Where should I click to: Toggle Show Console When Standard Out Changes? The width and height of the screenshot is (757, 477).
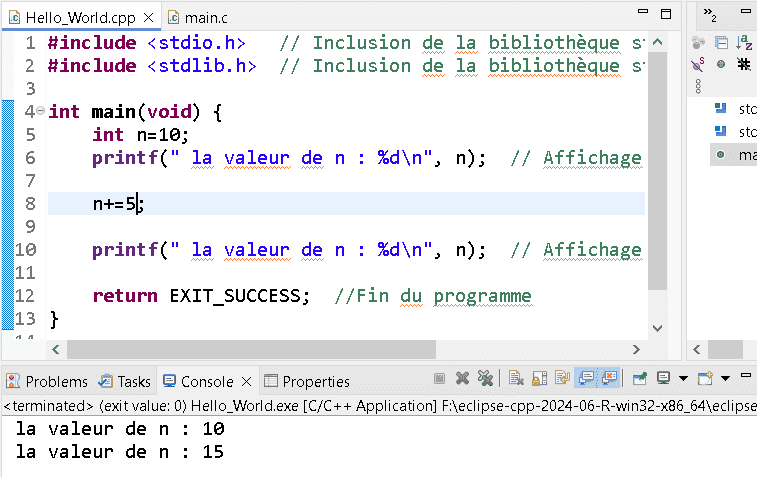587,379
